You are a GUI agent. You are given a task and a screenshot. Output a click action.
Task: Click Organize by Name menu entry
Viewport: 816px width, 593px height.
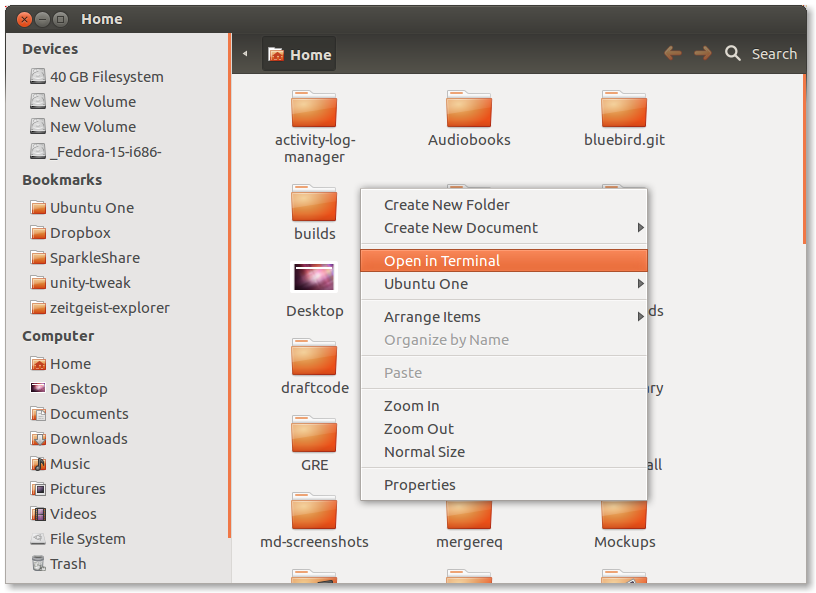[504, 339]
